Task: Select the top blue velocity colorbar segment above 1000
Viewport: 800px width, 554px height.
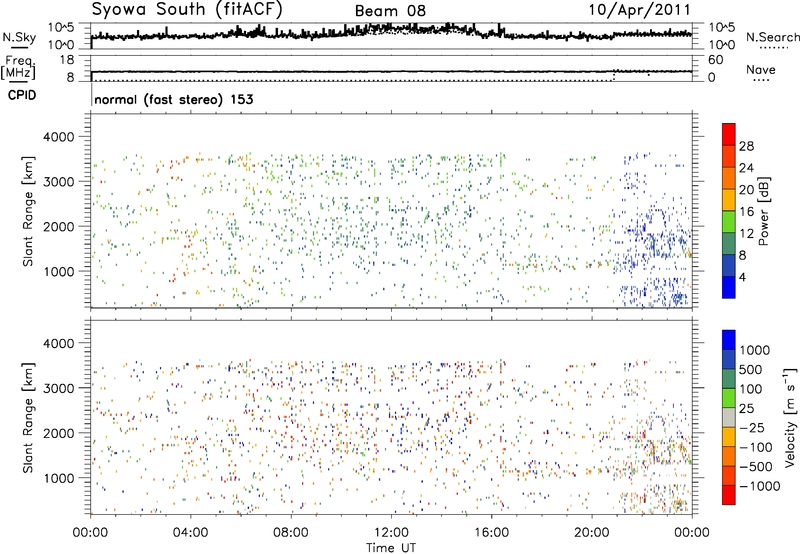Action: click(x=729, y=340)
